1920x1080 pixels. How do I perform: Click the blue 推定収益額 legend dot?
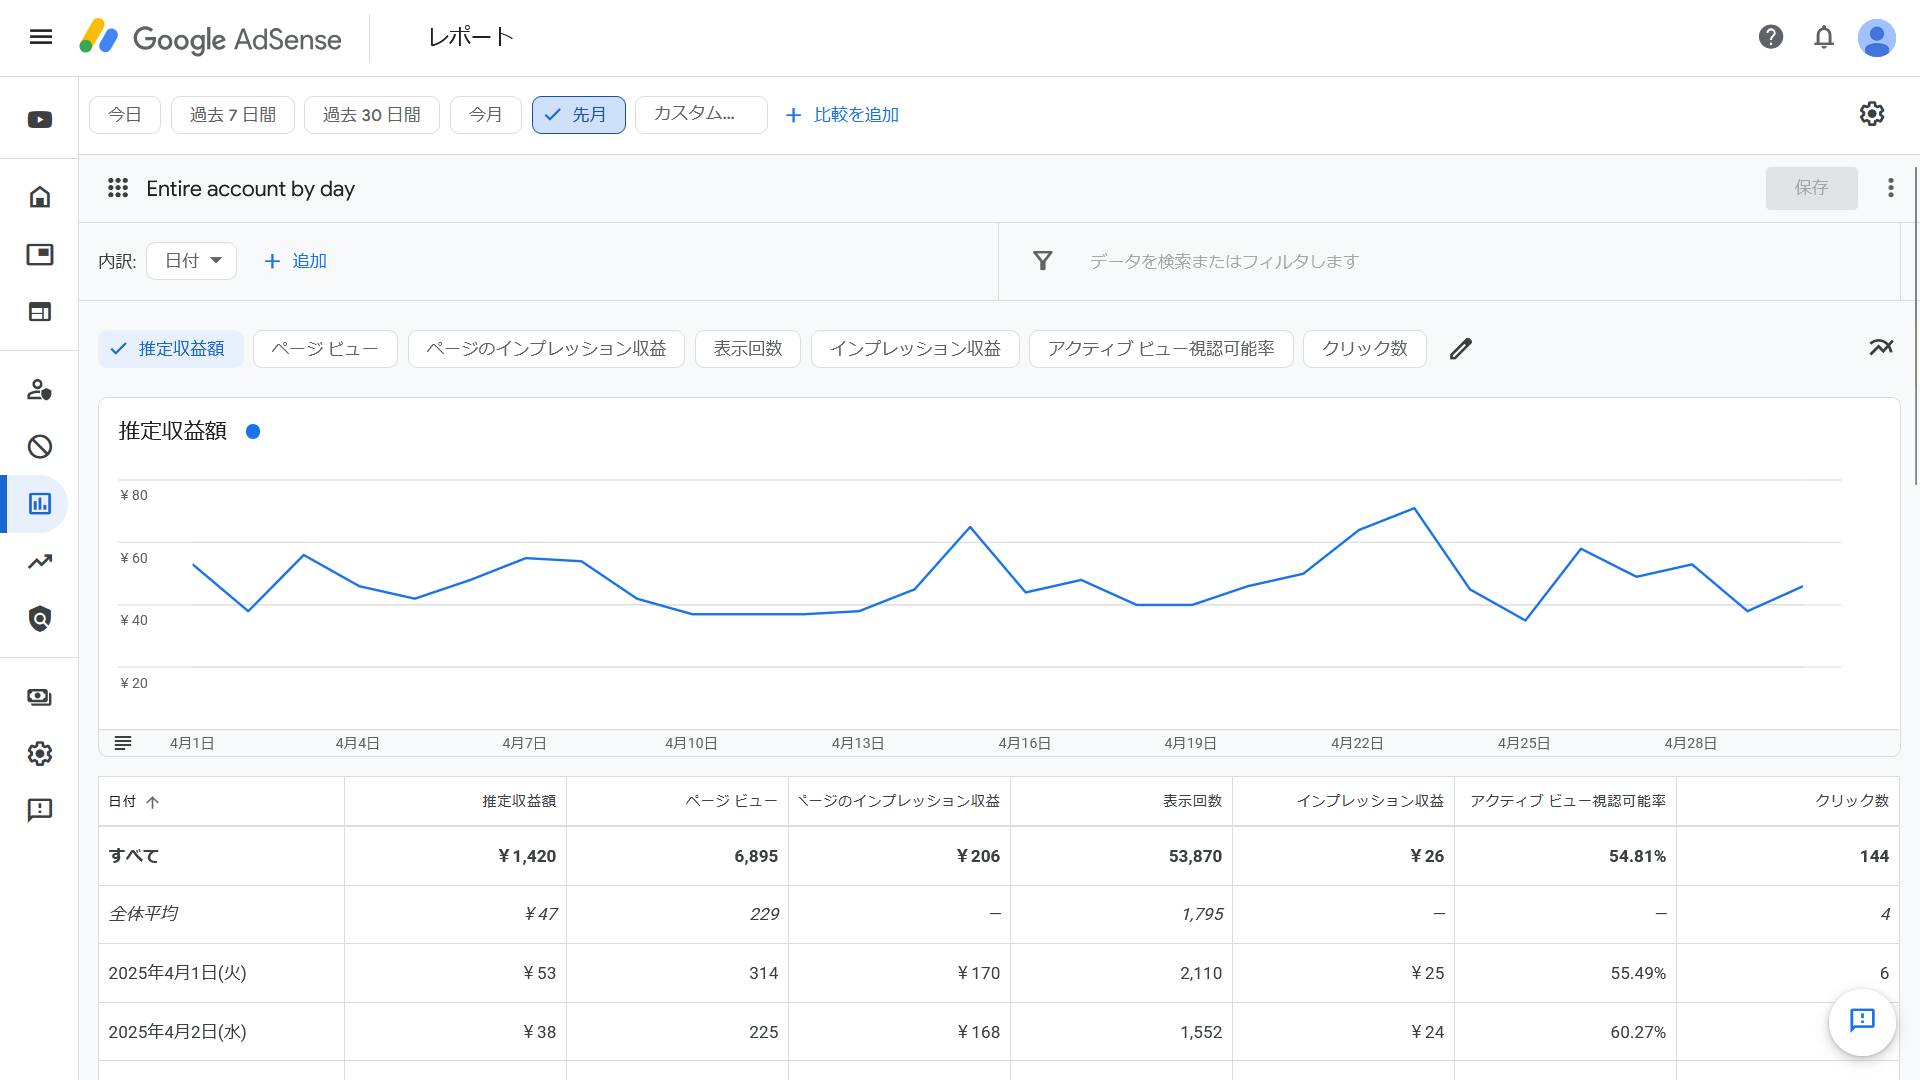(x=253, y=432)
